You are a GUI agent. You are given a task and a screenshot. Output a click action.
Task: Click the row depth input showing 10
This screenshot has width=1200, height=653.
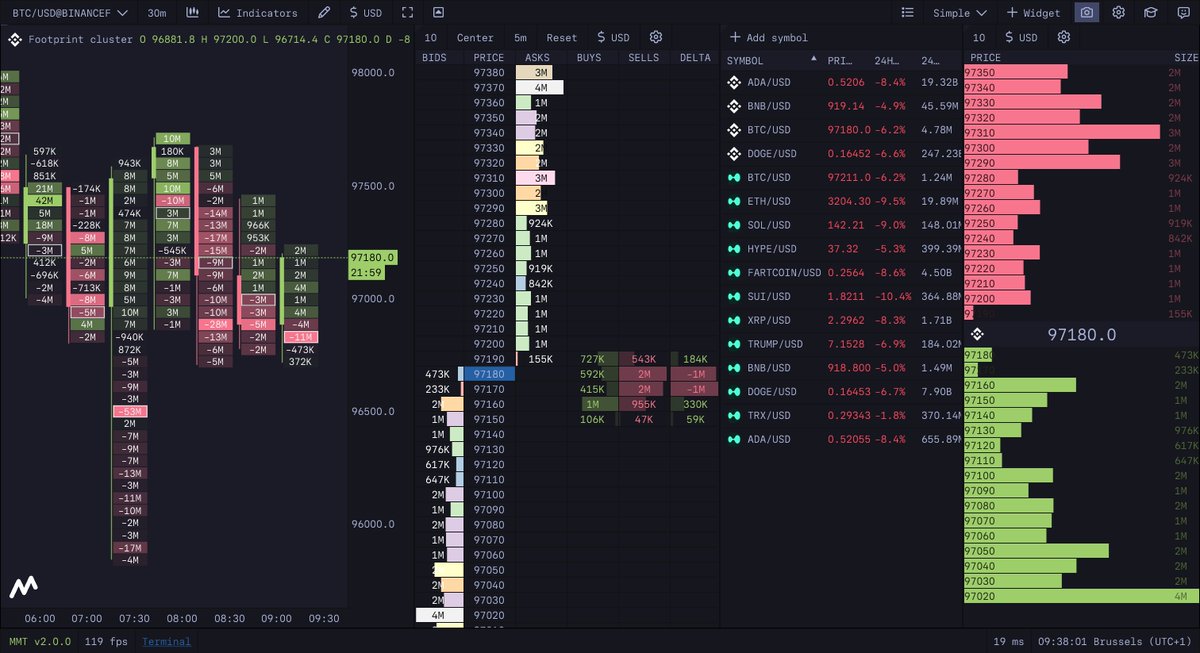click(x=430, y=37)
